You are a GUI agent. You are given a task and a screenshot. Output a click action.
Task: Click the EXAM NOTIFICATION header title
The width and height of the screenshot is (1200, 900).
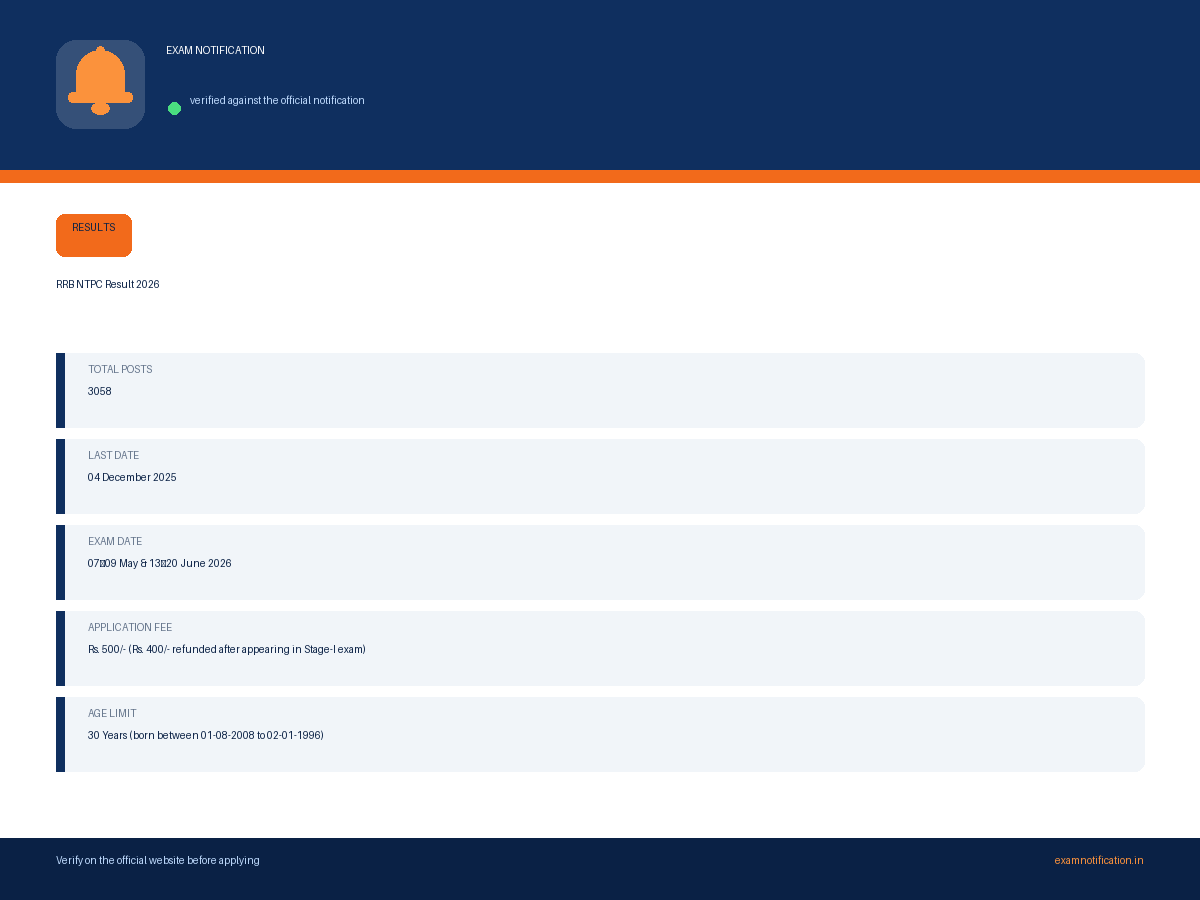(x=215, y=50)
